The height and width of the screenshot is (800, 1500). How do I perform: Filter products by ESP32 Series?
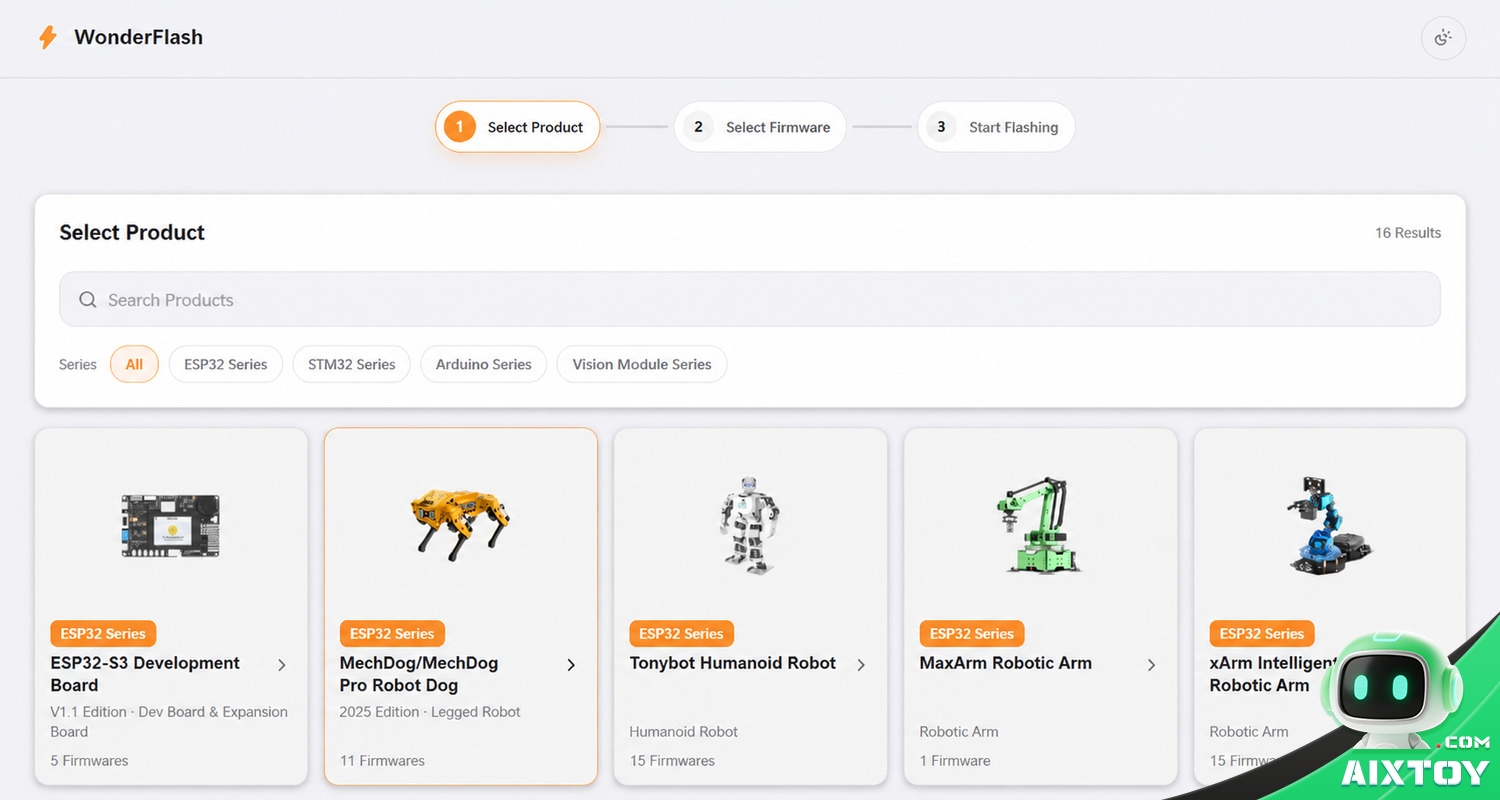226,364
